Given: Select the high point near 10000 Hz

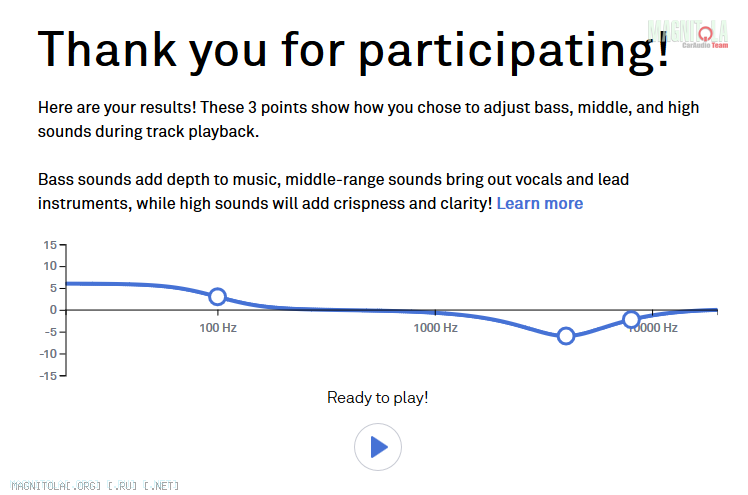Looking at the screenshot, I should click(x=631, y=320).
